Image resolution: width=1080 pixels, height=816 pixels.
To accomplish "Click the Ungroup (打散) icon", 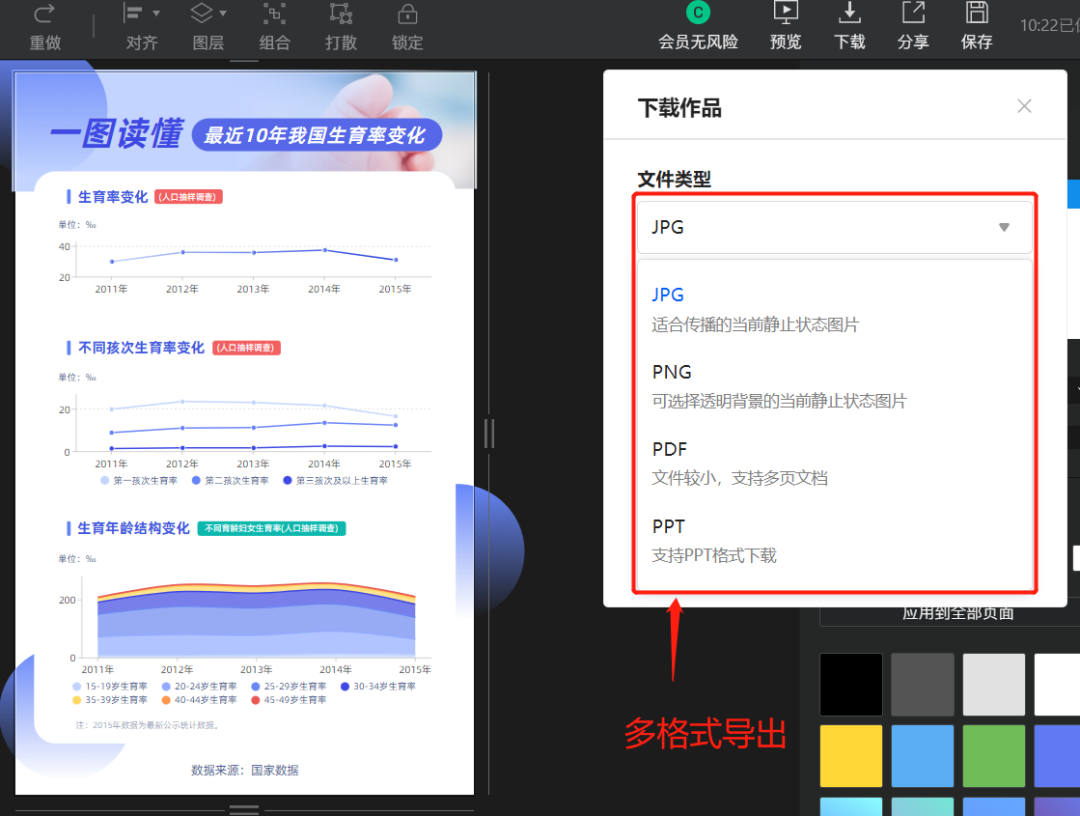I will point(341,14).
